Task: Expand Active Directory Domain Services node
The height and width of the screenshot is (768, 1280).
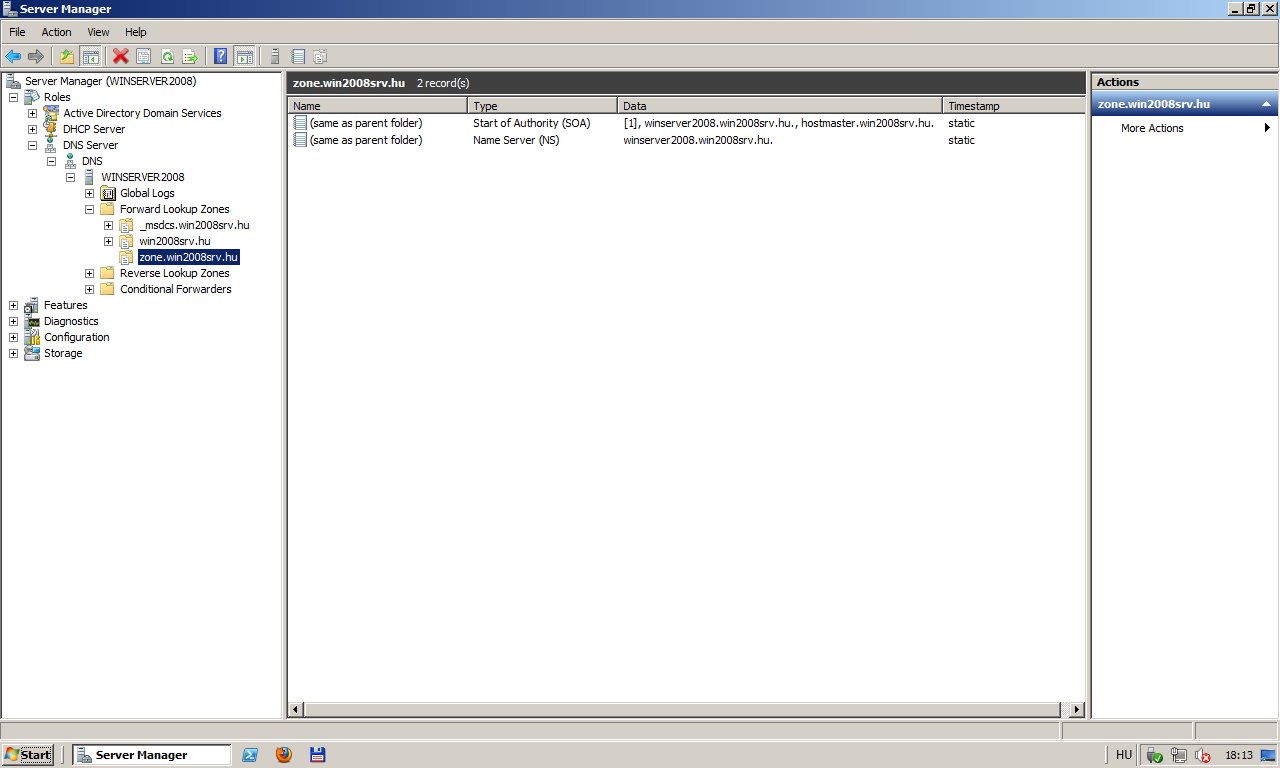Action: pos(32,113)
